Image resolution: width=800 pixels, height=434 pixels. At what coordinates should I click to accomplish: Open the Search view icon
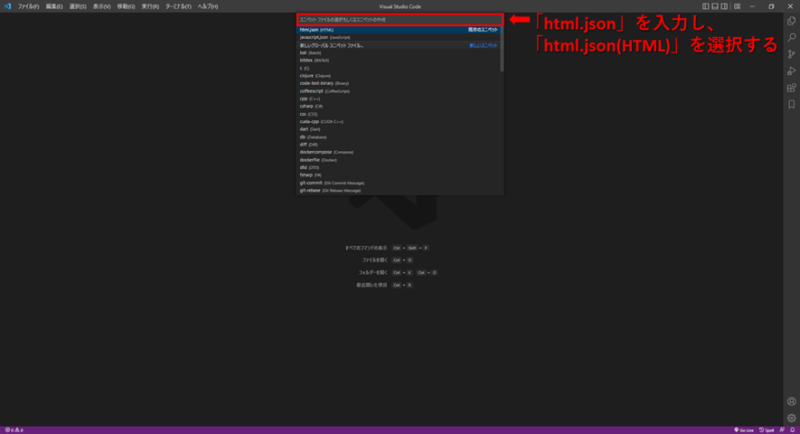pos(791,36)
